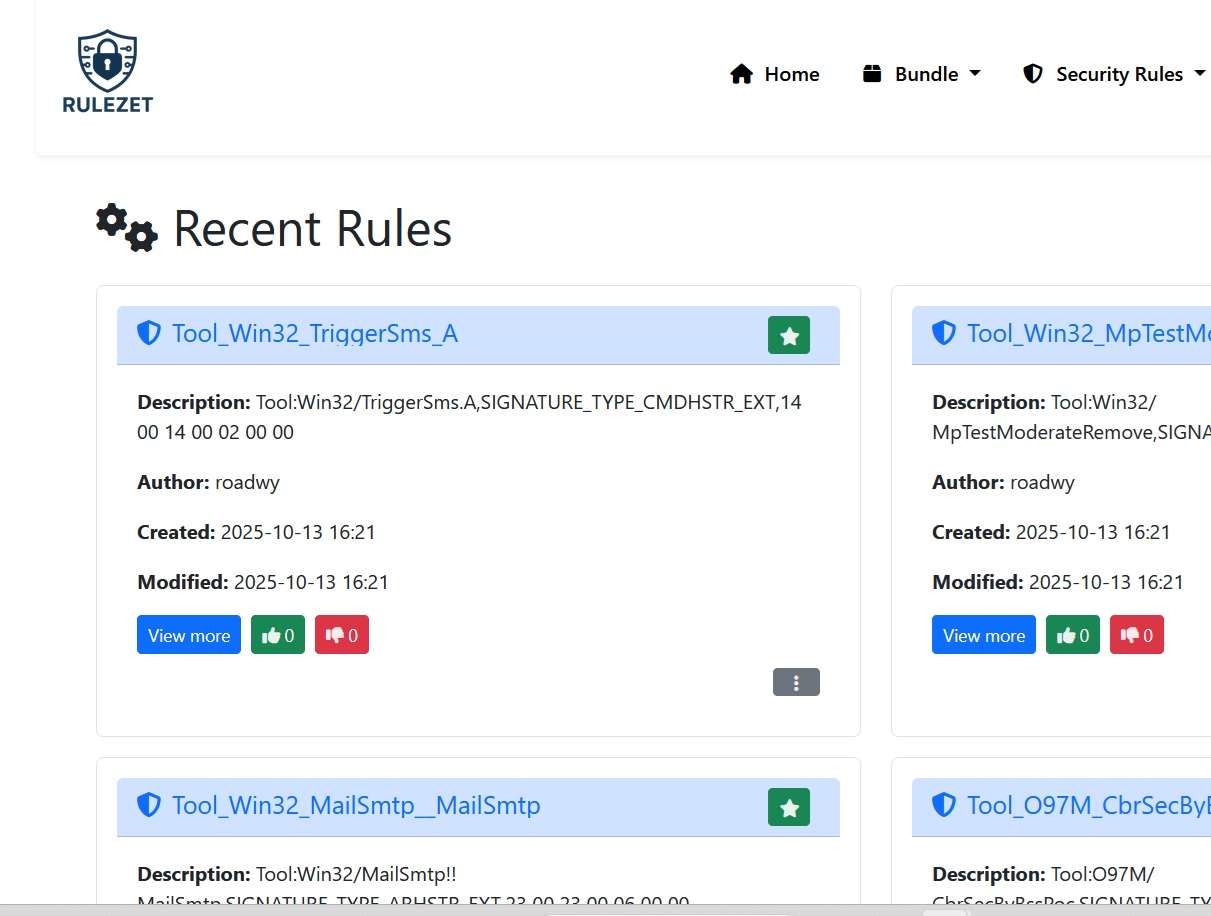
Task: Click View more on MpTestModerateRemove rule
Action: coord(984,635)
